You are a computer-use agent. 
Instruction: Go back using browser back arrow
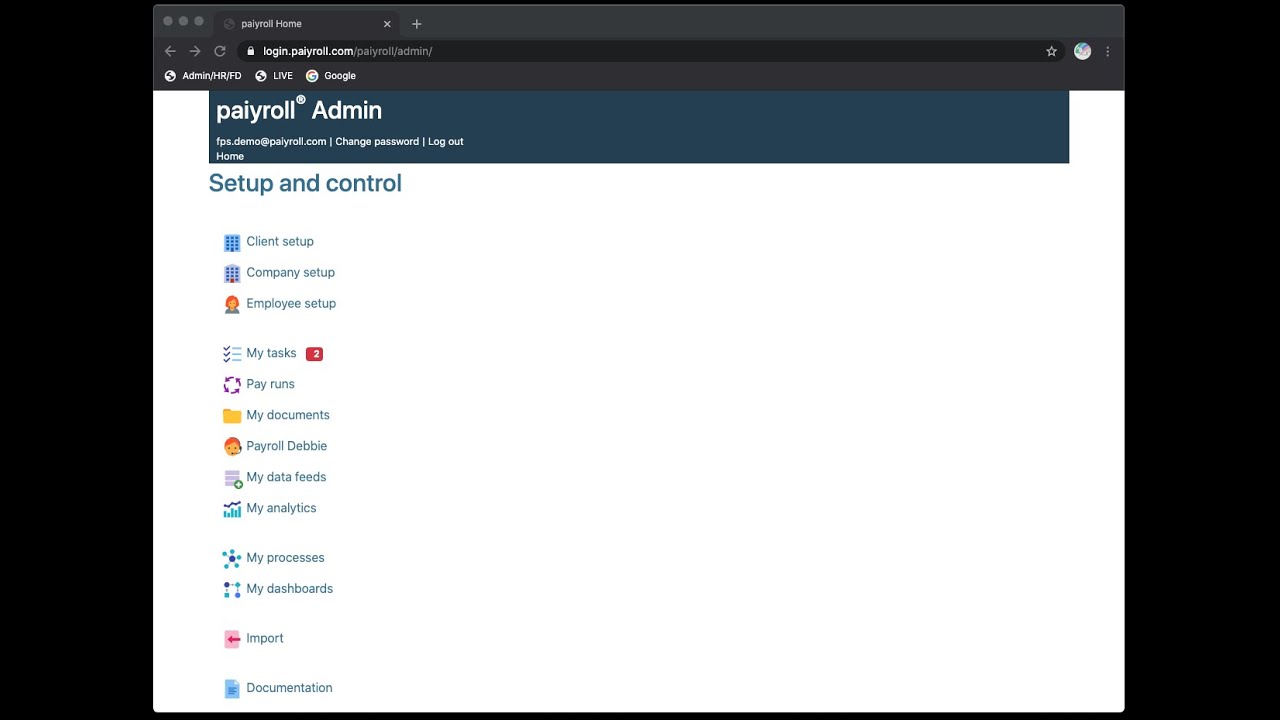(170, 51)
